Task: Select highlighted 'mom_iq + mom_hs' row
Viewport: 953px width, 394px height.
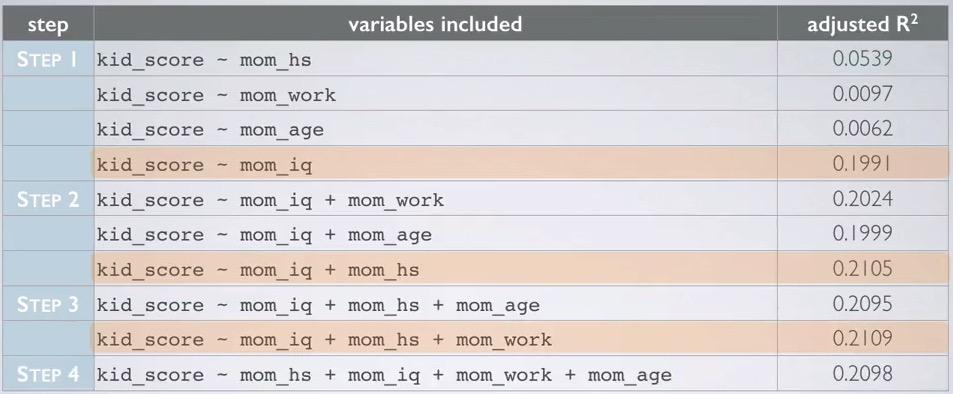Action: point(520,269)
